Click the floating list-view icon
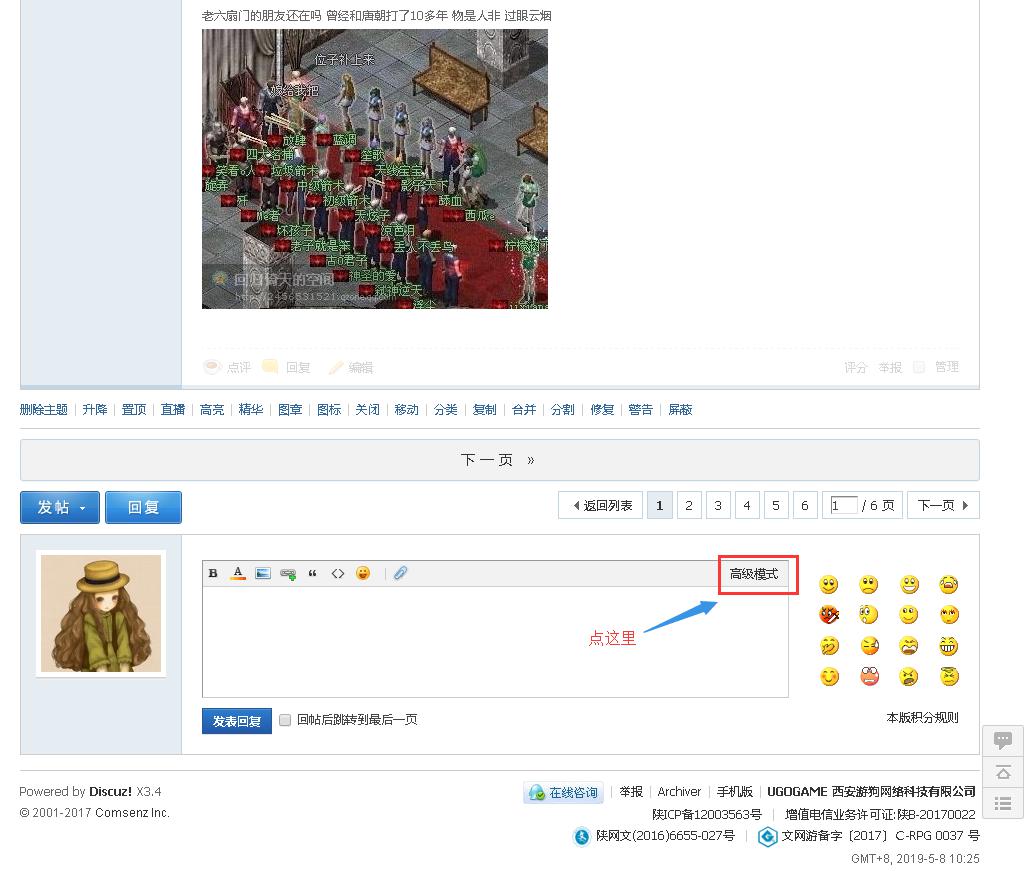The width and height of the screenshot is (1032, 871). (x=1002, y=803)
